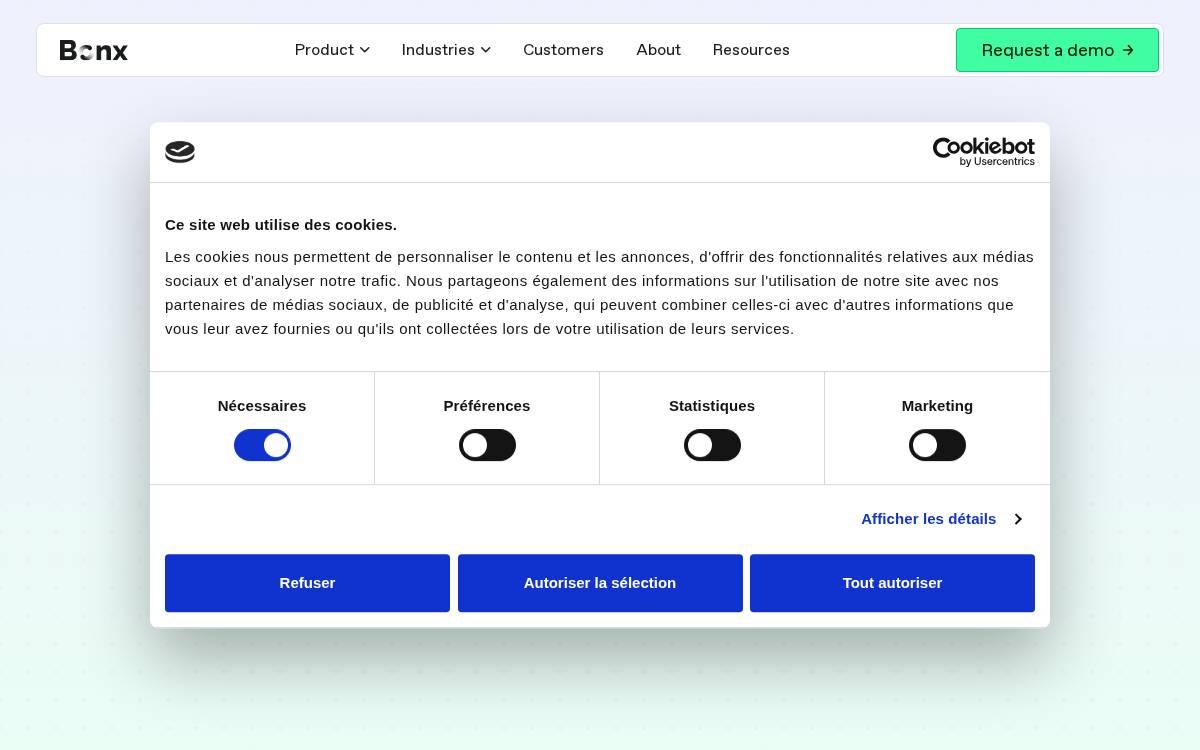
Task: Enable the Préférences cookies switch
Action: [x=487, y=445]
